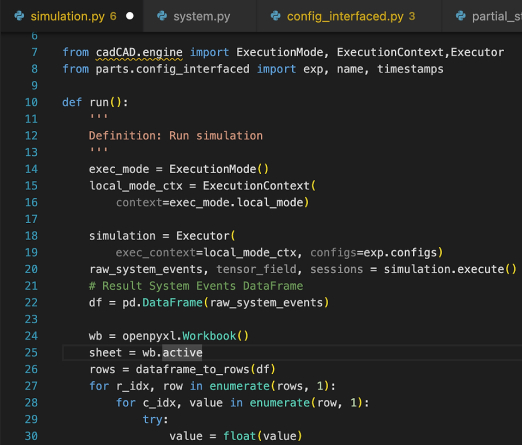Viewport: 522px width, 445px height.
Task: Click the Python icon on system.py tab
Action: [x=162, y=16]
